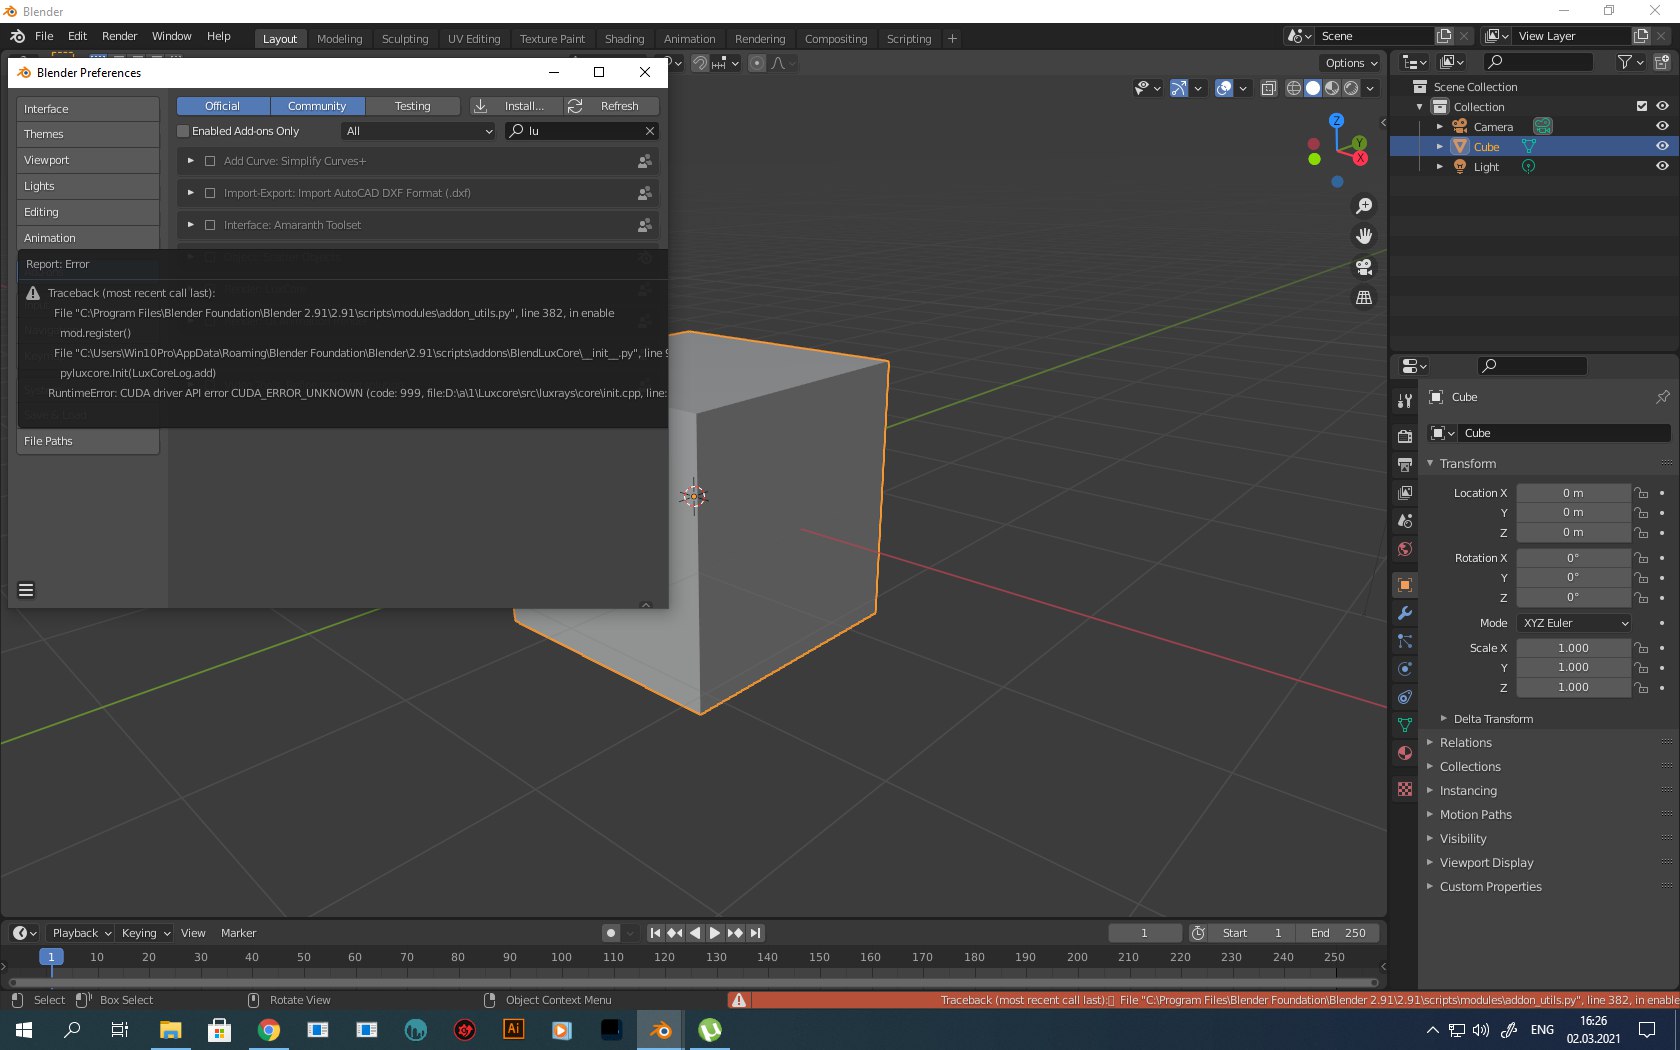The height and width of the screenshot is (1050, 1680).
Task: Toggle X-ray display in viewport
Action: tap(1268, 88)
